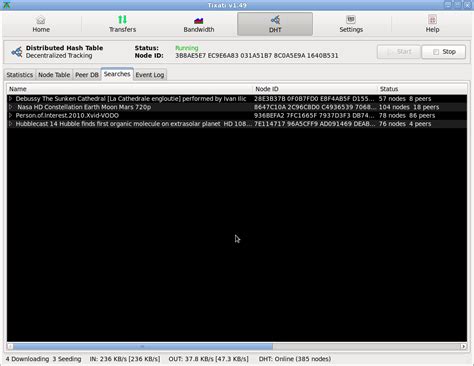Click the Stop DHT button
This screenshot has width=474, height=366.
click(444, 52)
